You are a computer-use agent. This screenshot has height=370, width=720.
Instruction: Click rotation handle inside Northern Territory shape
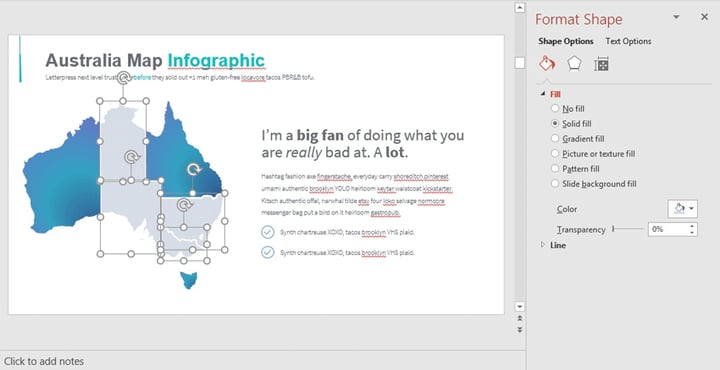pos(132,157)
